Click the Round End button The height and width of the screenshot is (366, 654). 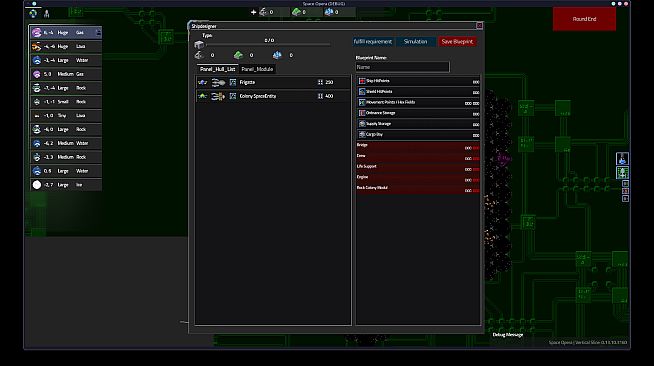[584, 19]
